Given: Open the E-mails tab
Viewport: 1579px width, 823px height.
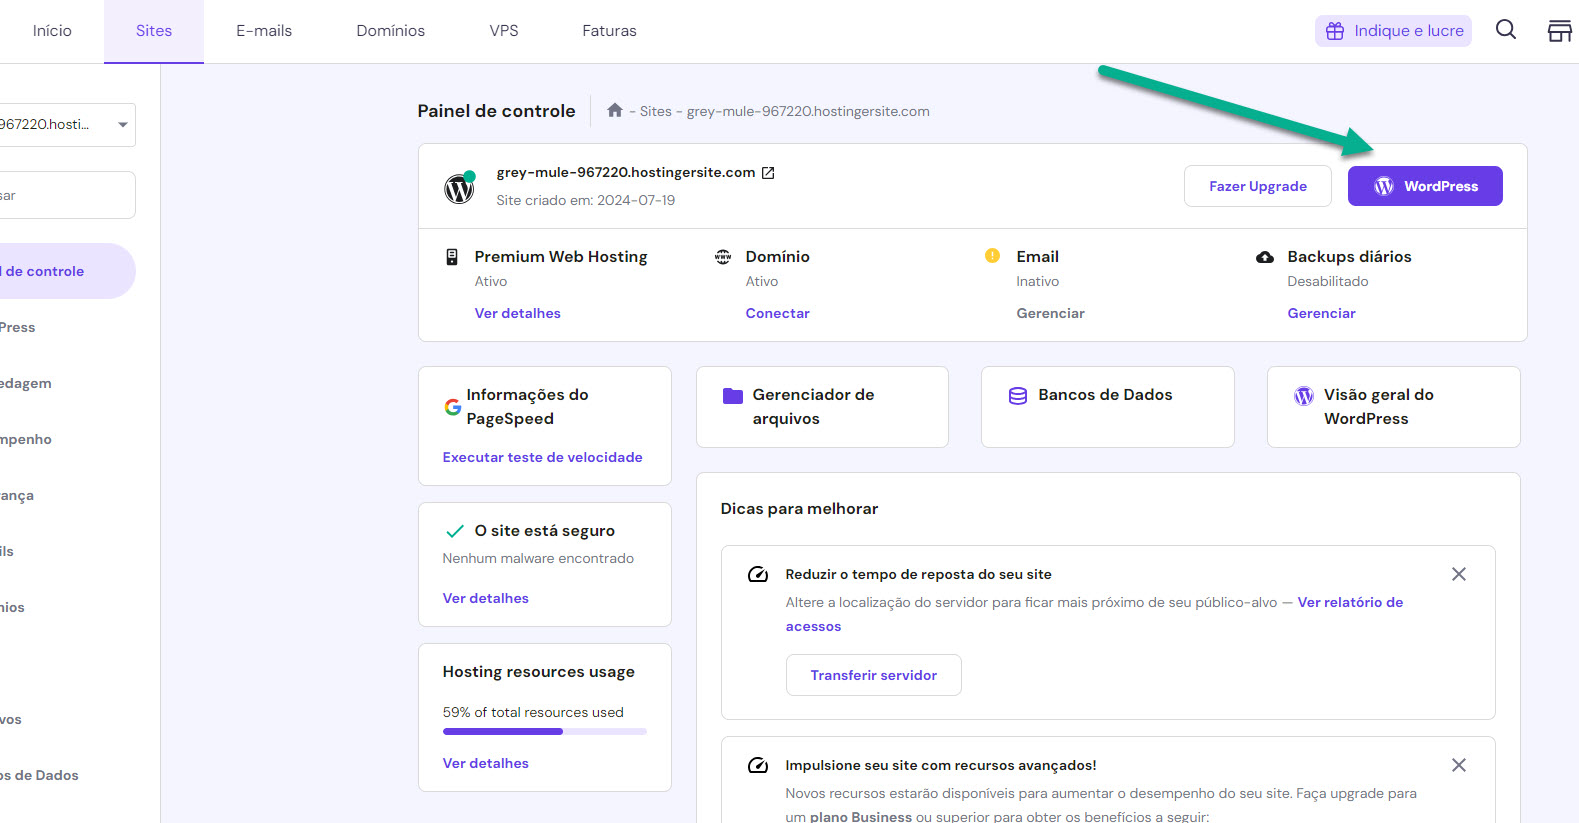Looking at the screenshot, I should 264,31.
